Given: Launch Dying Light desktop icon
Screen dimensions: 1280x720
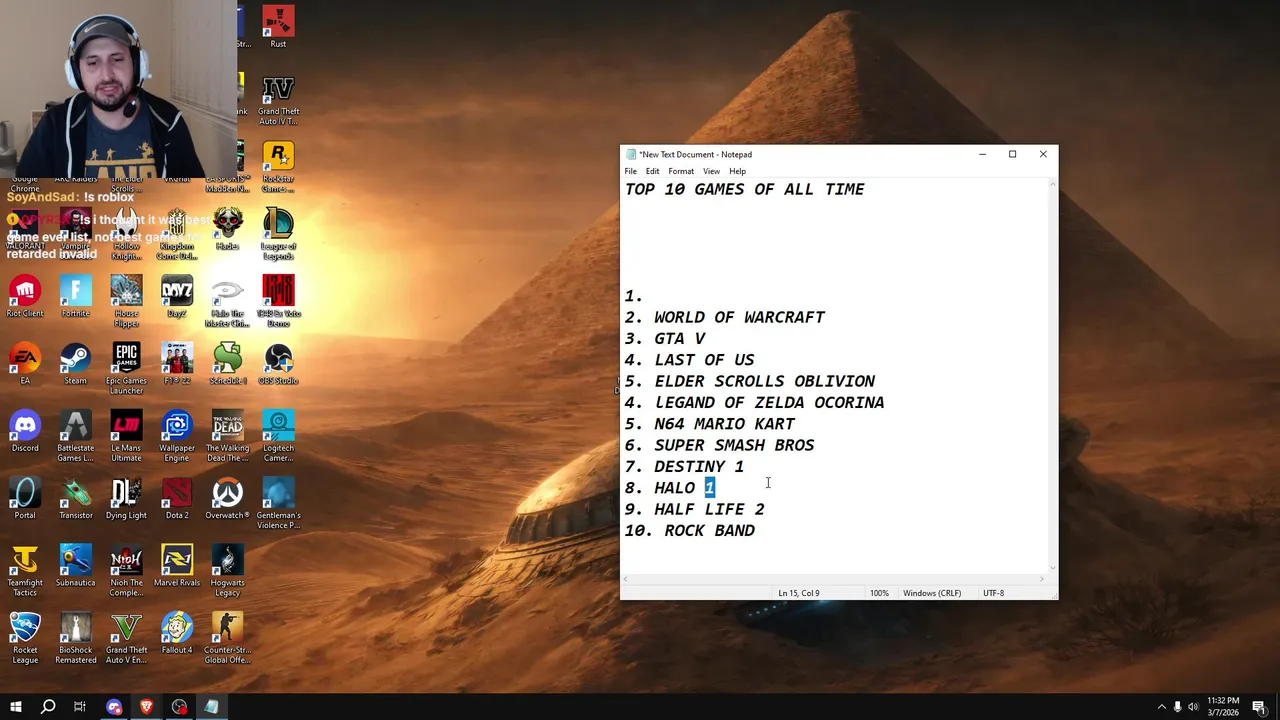Looking at the screenshot, I should tap(126, 499).
